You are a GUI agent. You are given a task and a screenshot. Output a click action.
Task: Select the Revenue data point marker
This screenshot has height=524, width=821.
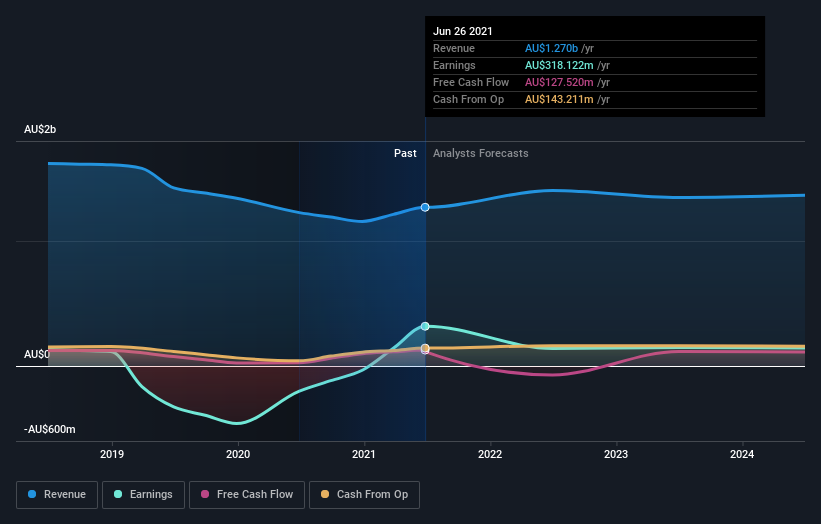click(425, 207)
